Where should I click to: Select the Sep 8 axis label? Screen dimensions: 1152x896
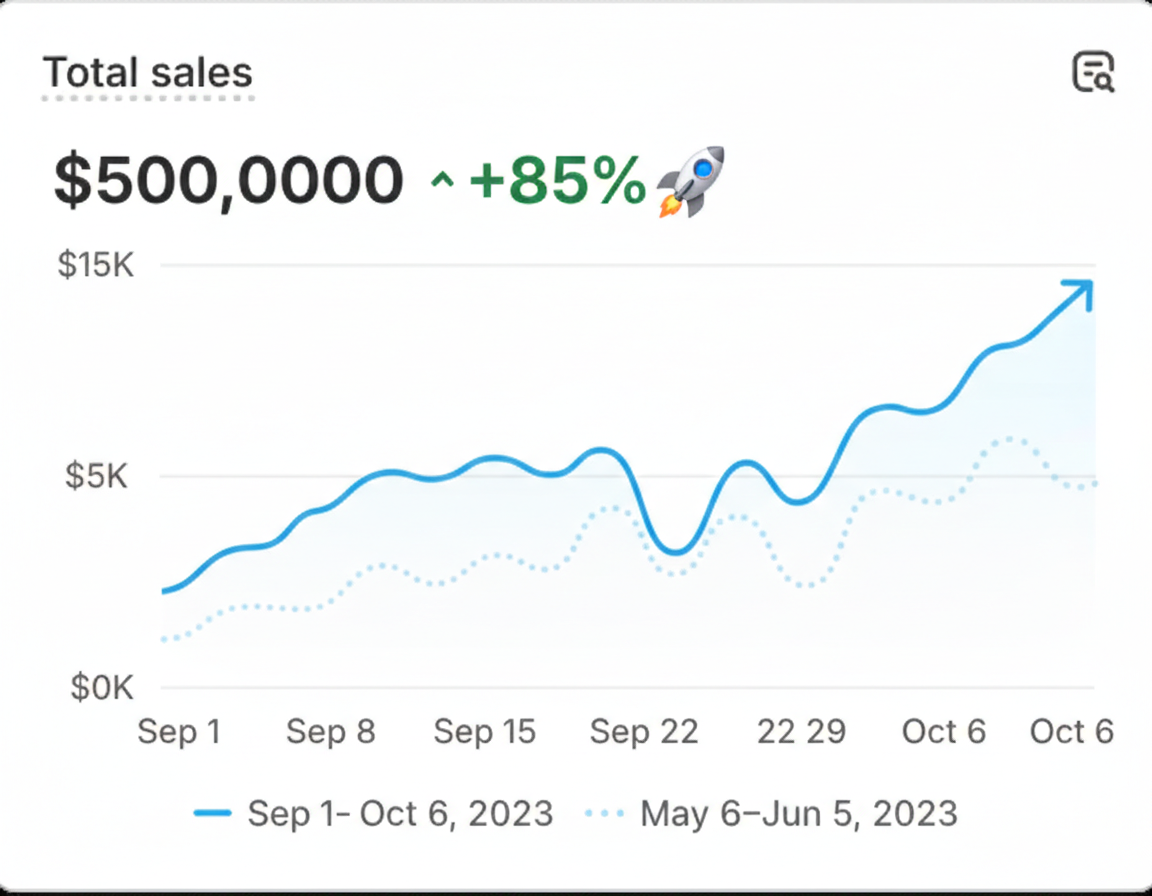click(x=330, y=732)
